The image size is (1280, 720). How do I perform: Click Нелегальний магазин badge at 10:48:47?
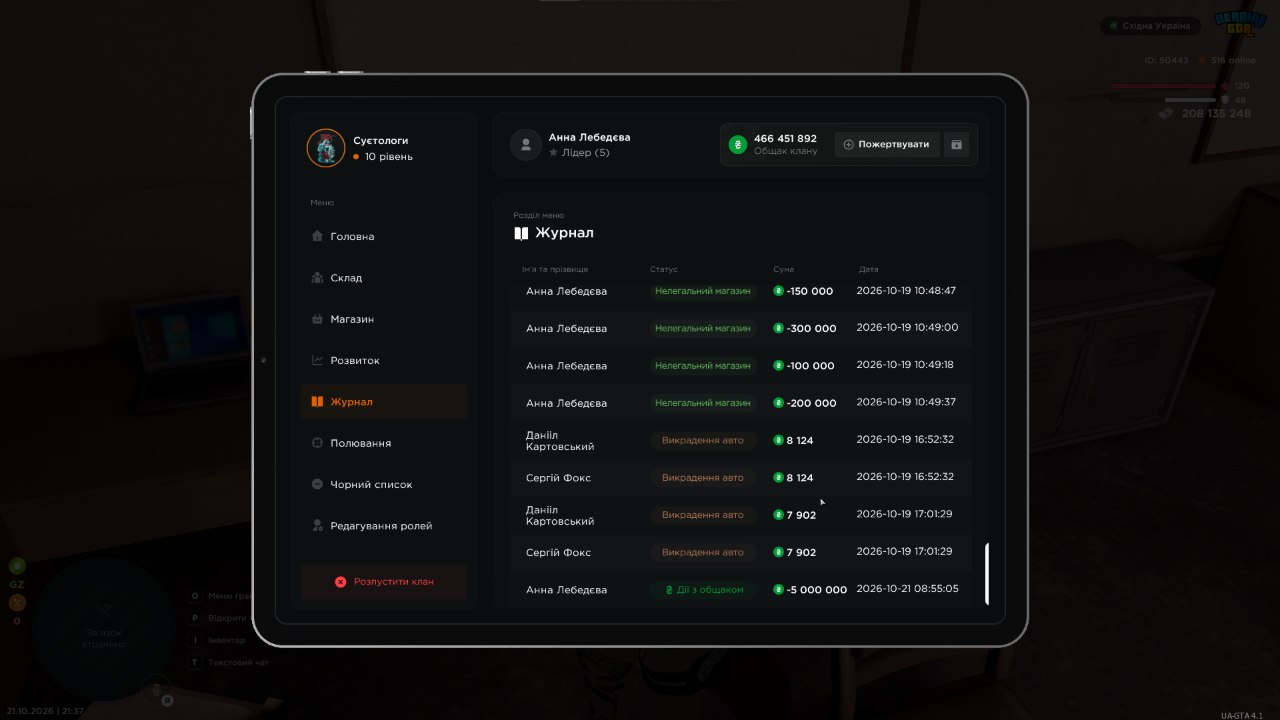click(703, 291)
